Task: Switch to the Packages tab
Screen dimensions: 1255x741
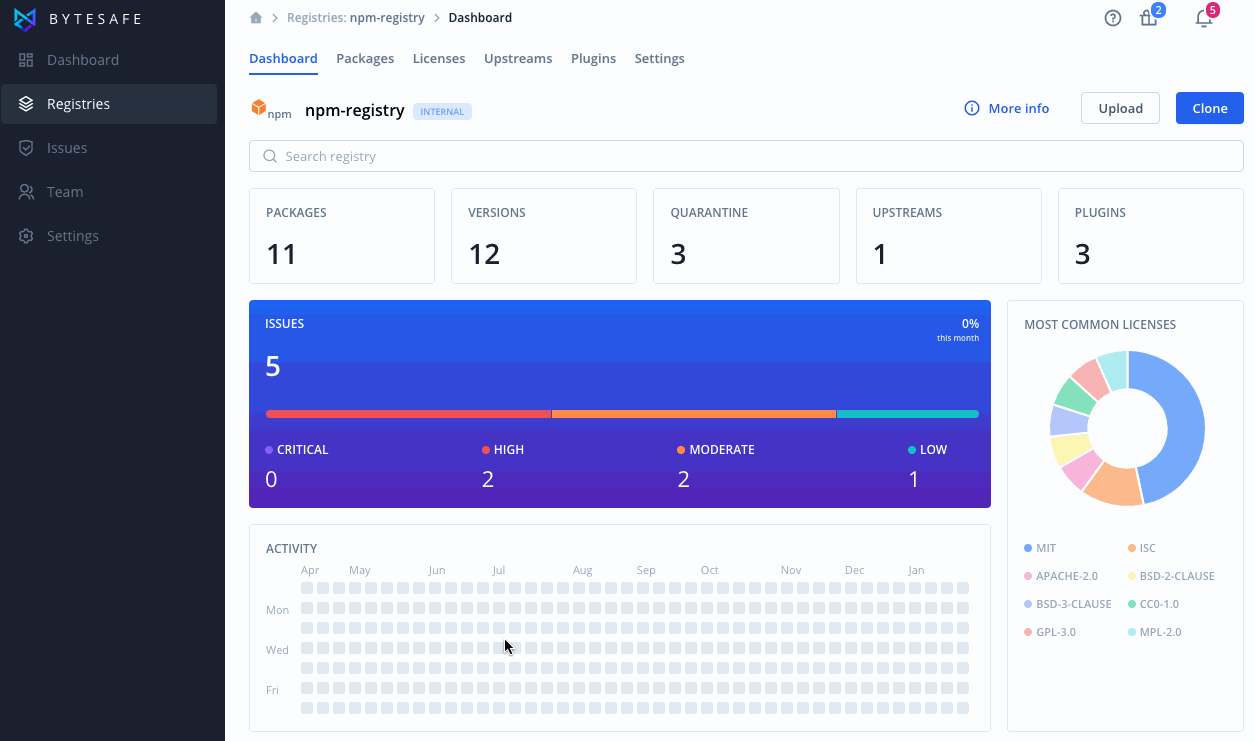Action: [365, 59]
